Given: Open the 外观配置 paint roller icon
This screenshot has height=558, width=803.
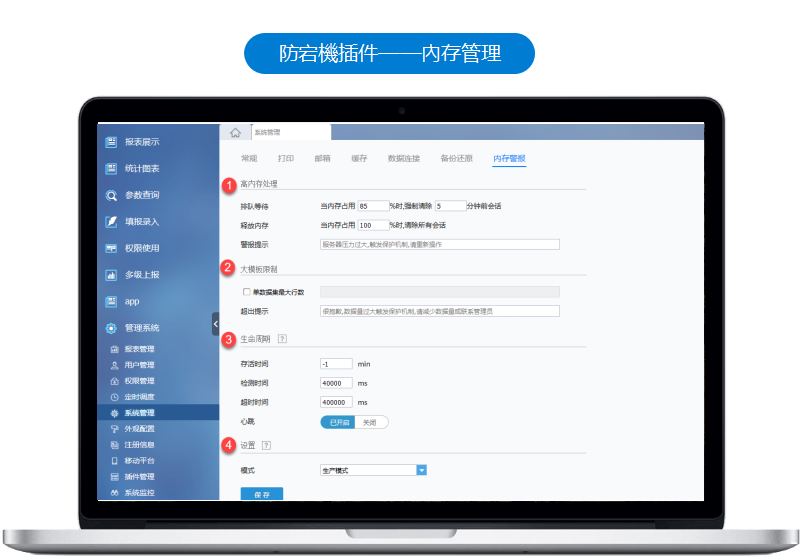Looking at the screenshot, I should [115, 428].
